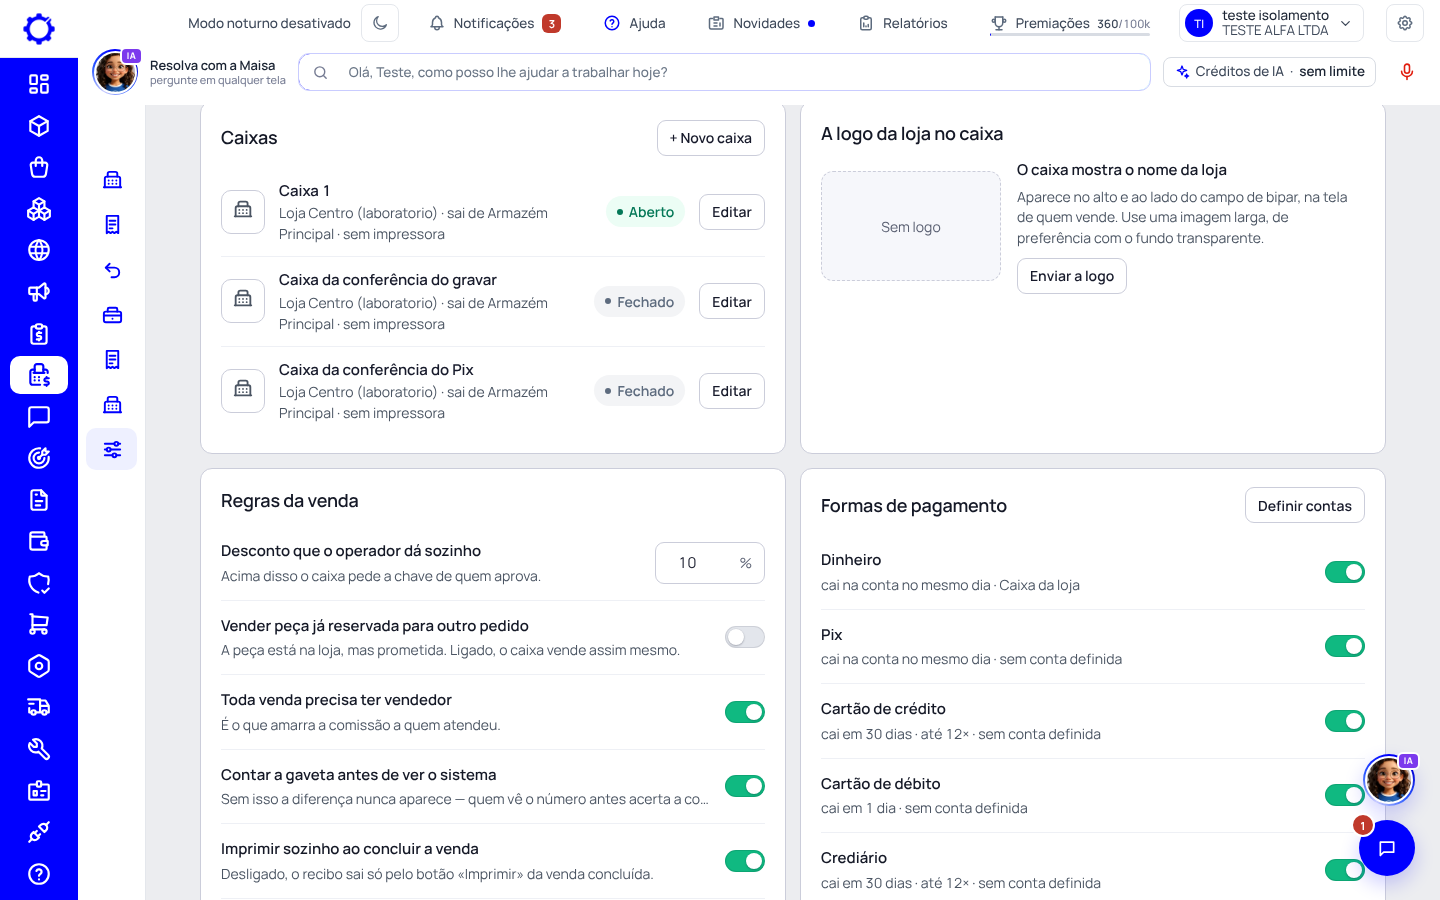The width and height of the screenshot is (1440, 900).
Task: Click the question mark icon at the sidebar bottom
Action: tap(39, 874)
